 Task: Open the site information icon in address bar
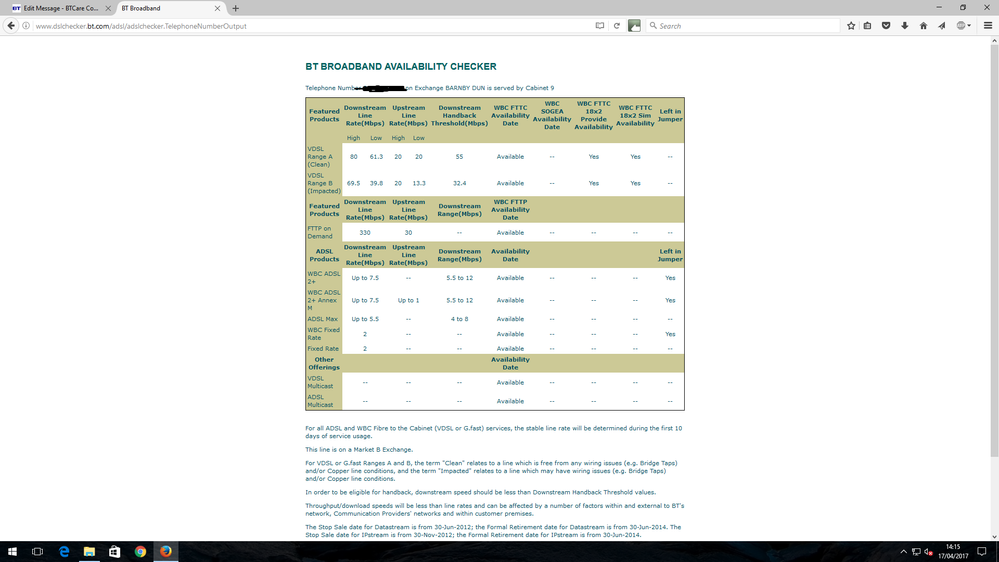[26, 26]
